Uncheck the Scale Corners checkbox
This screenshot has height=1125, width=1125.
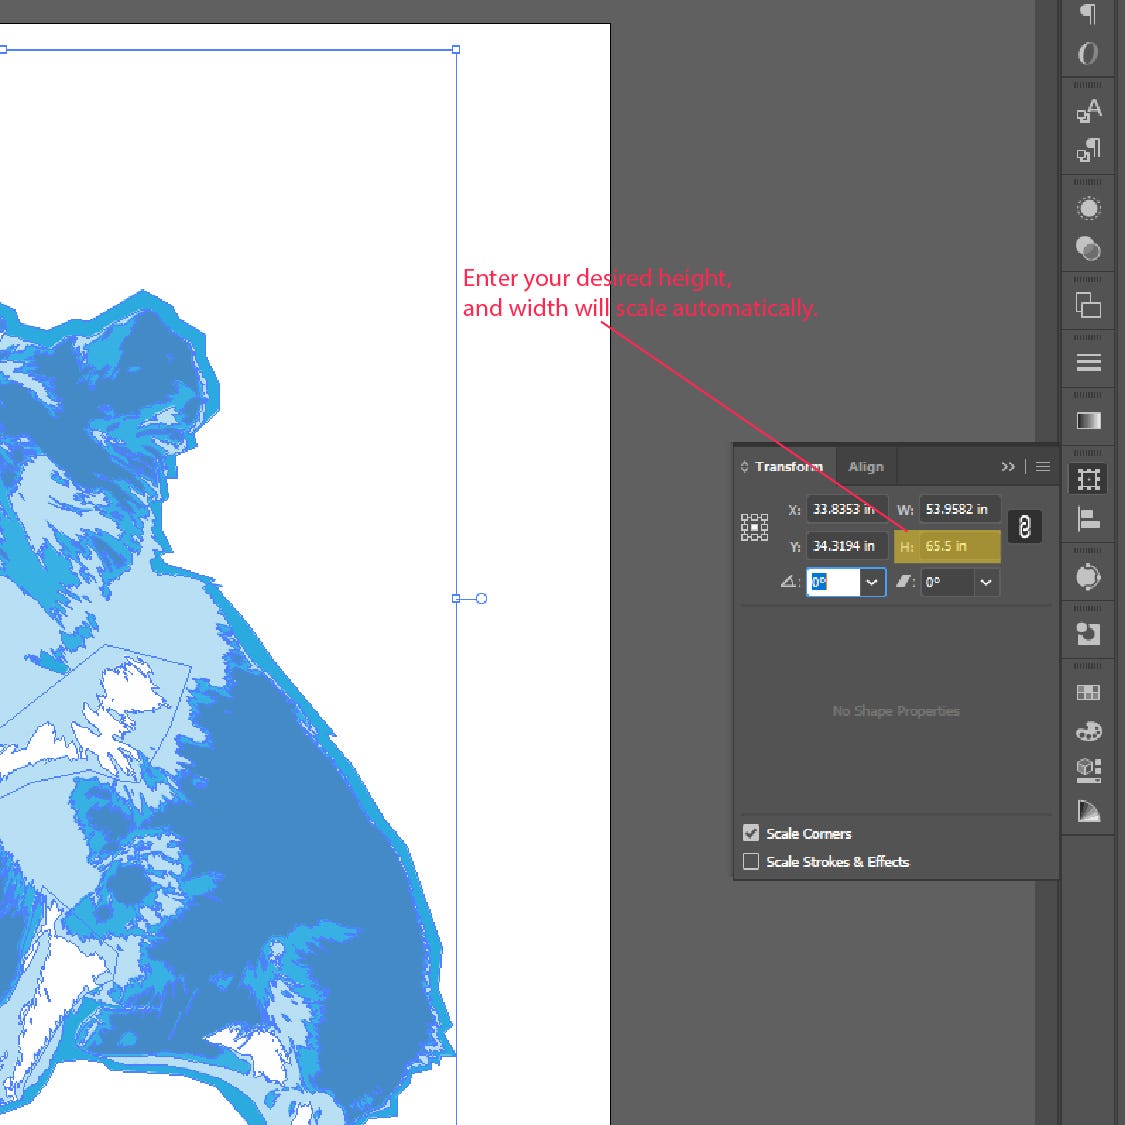(751, 833)
